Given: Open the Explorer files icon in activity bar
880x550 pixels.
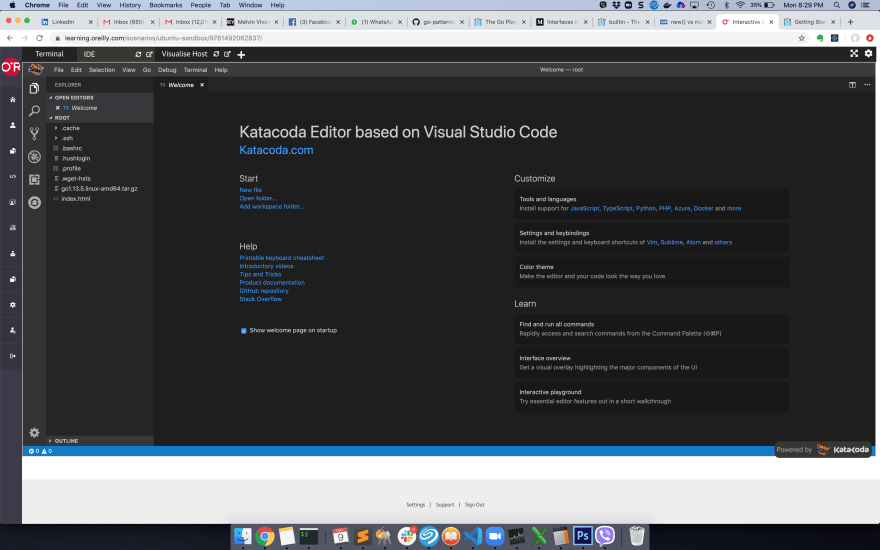Looking at the screenshot, I should pyautogui.click(x=34, y=88).
